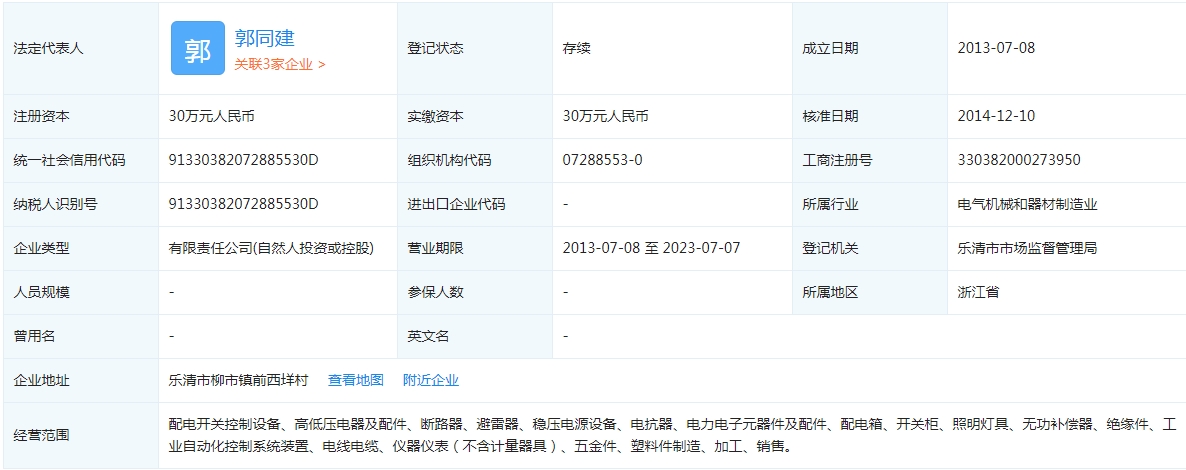Select the 登记状态 value 存续
The height and width of the screenshot is (470, 1186).
click(x=577, y=48)
